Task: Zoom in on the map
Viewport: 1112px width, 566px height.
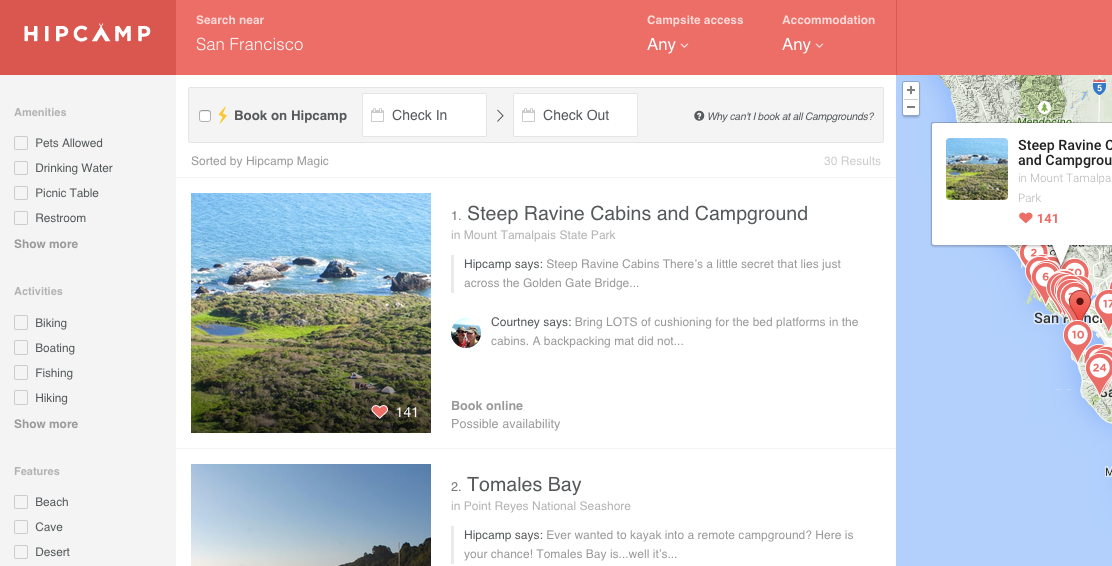Action: [911, 91]
